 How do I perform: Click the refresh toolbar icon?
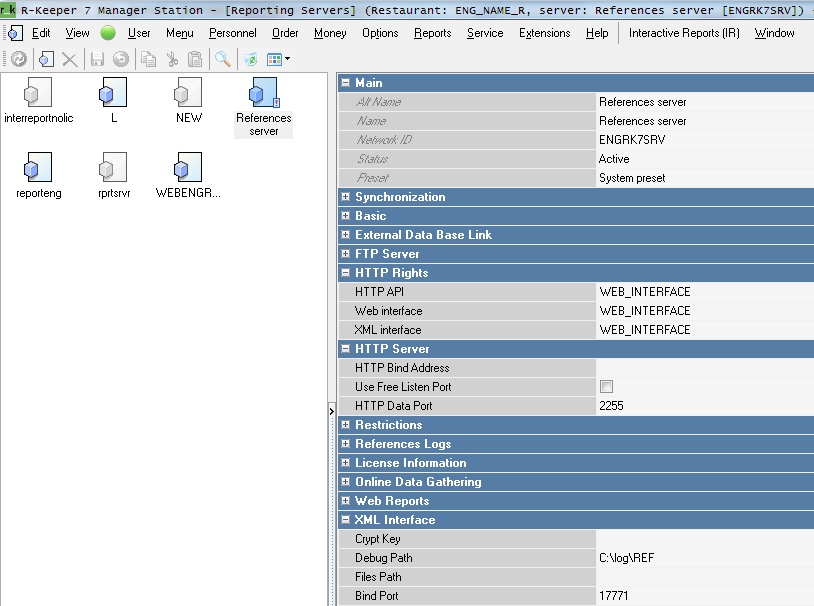click(19, 59)
